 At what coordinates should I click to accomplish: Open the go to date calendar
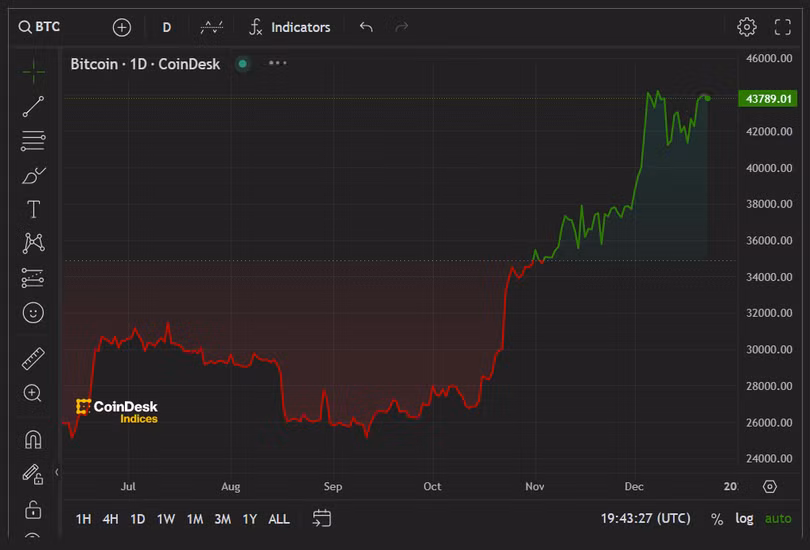(x=322, y=518)
